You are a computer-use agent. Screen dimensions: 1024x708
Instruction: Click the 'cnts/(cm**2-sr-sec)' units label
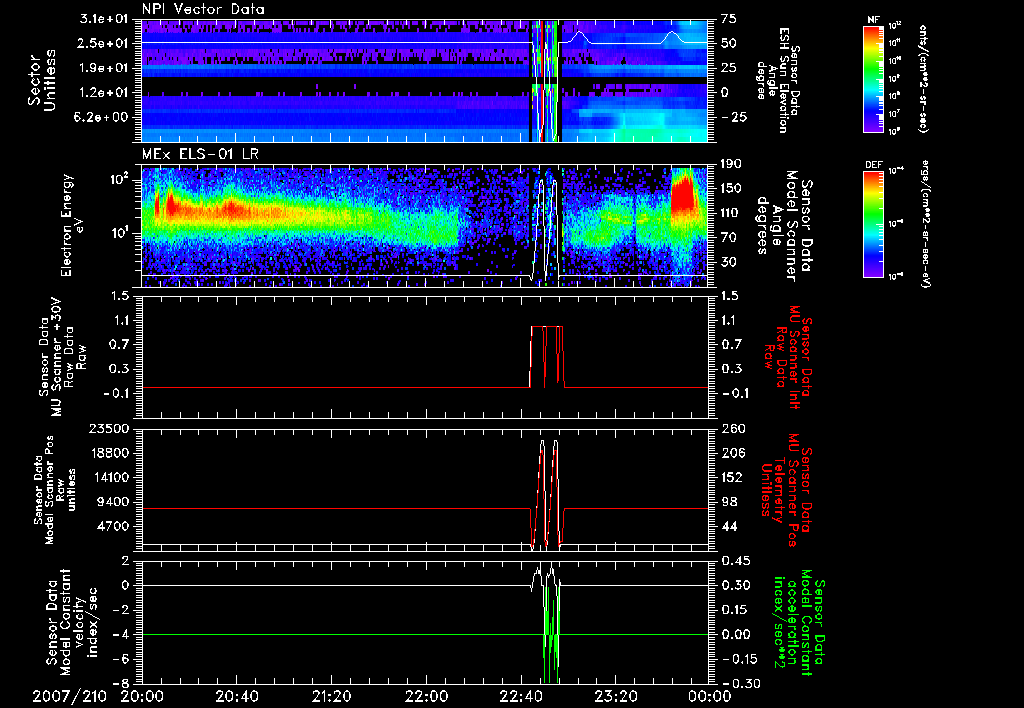[x=923, y=79]
